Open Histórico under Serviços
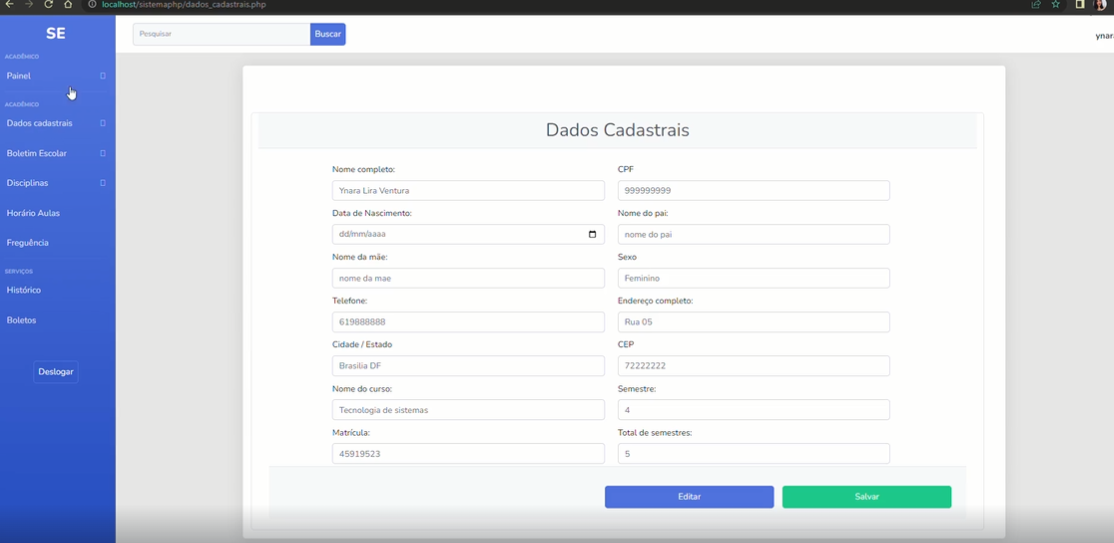1114x543 pixels. click(24, 290)
